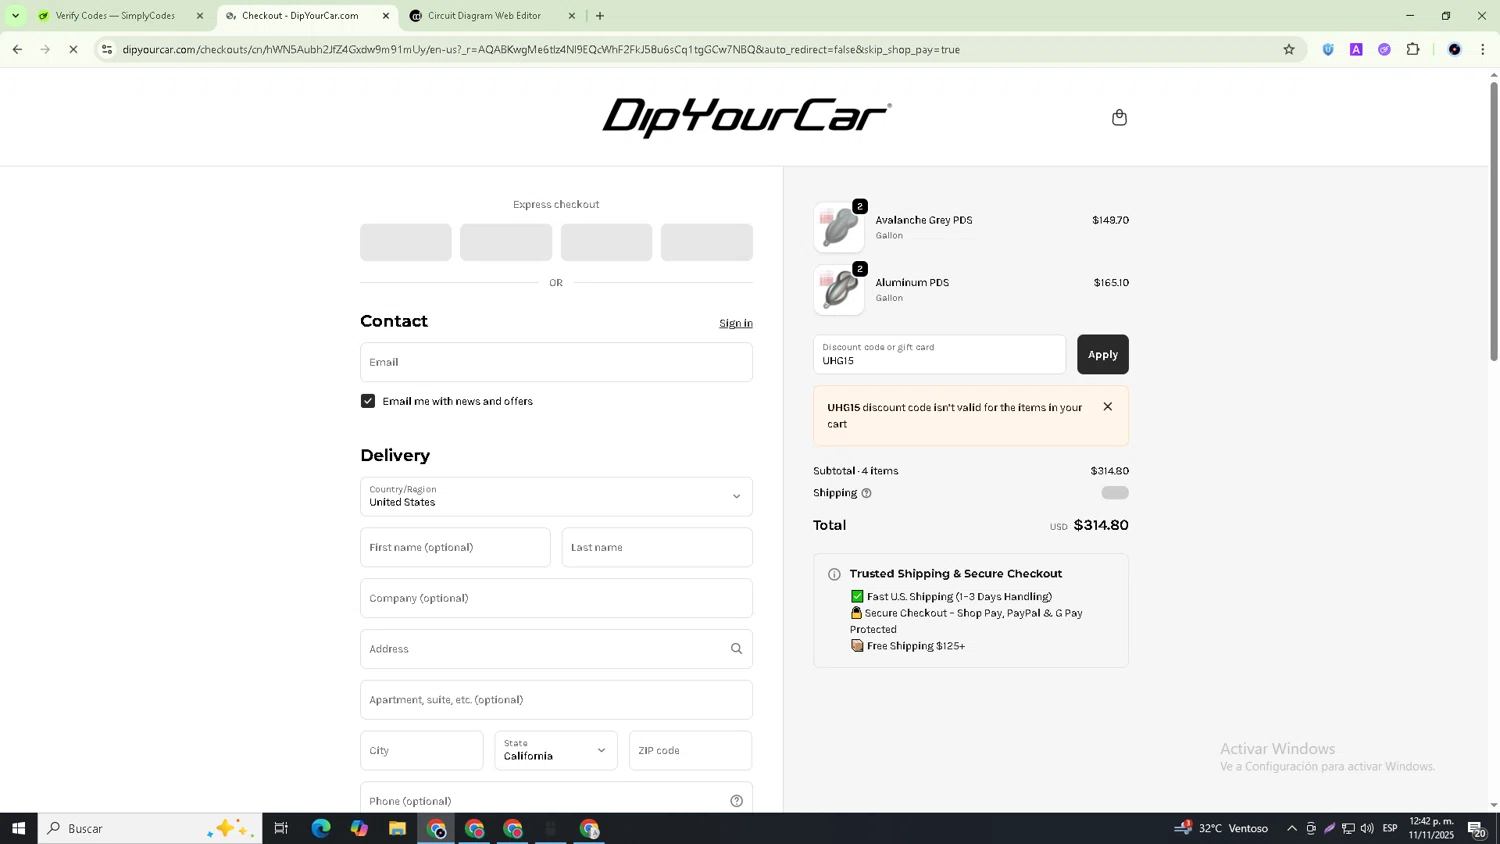
Task: Click the DipYourCar logo
Action: pos(746,118)
